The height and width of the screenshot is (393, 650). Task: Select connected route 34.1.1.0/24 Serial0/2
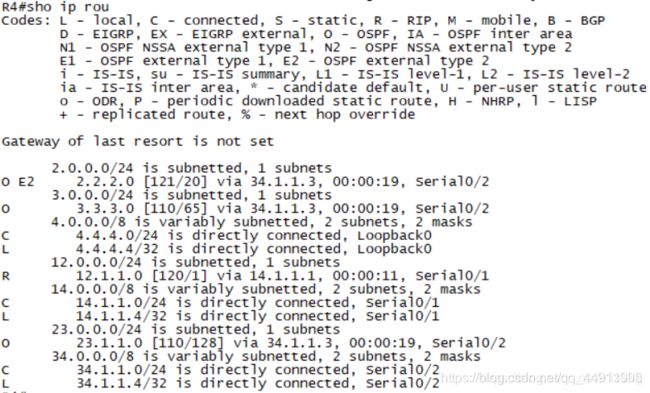click(221, 370)
